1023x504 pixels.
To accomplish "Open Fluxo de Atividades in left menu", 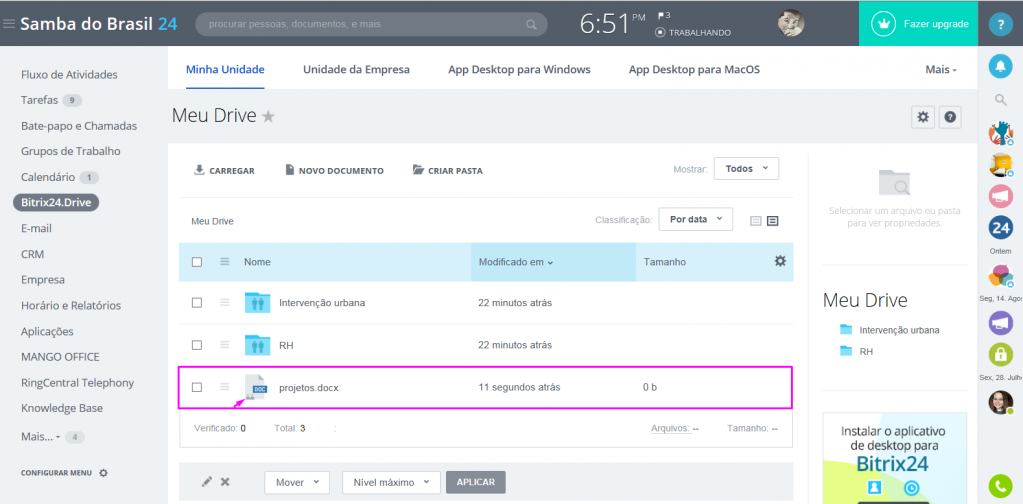I will (x=69, y=75).
